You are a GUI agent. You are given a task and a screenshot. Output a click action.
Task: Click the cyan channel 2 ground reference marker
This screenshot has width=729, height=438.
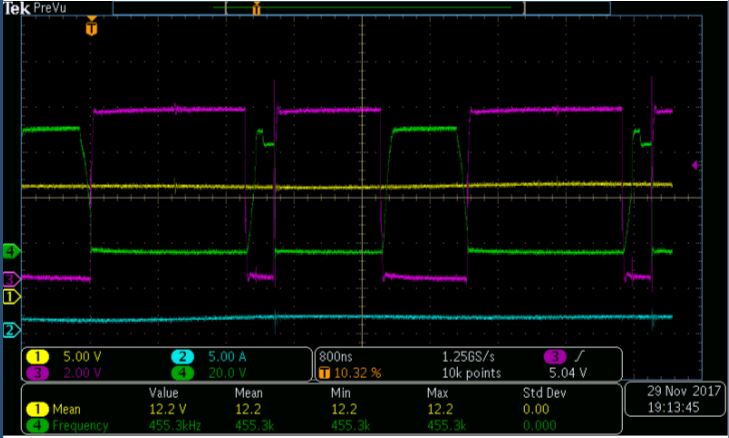click(x=12, y=330)
